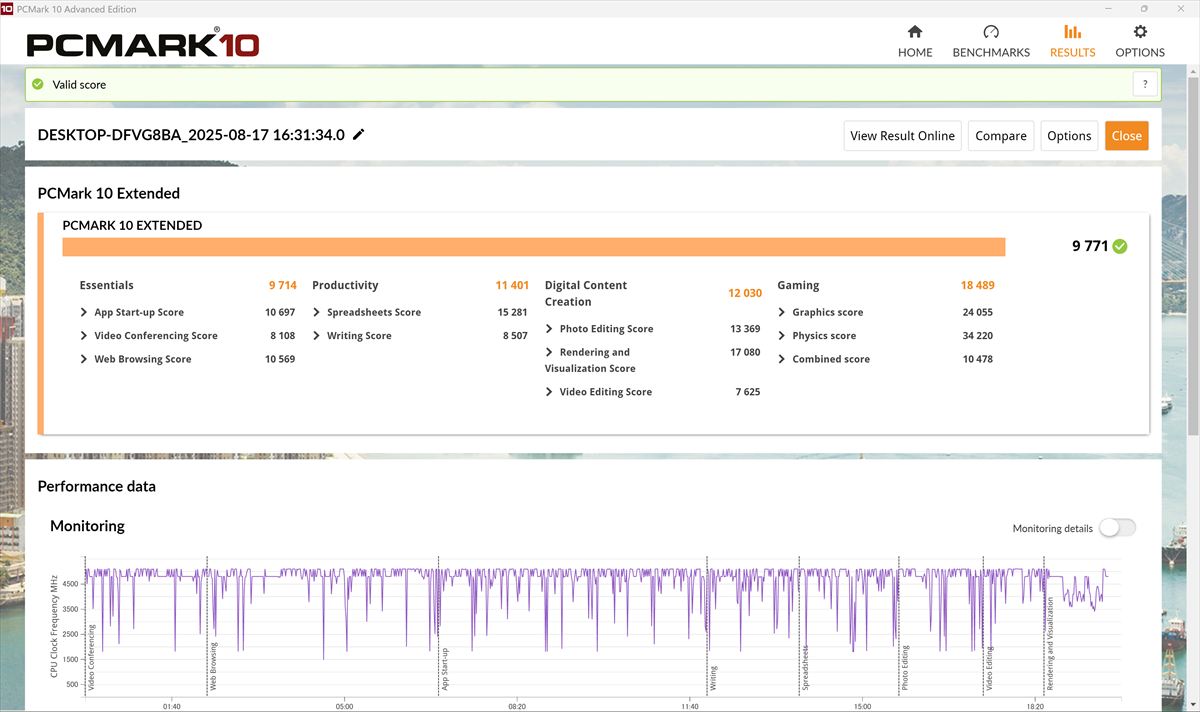The height and width of the screenshot is (712, 1200).
Task: Click the Gaming heading
Action: [x=798, y=285]
